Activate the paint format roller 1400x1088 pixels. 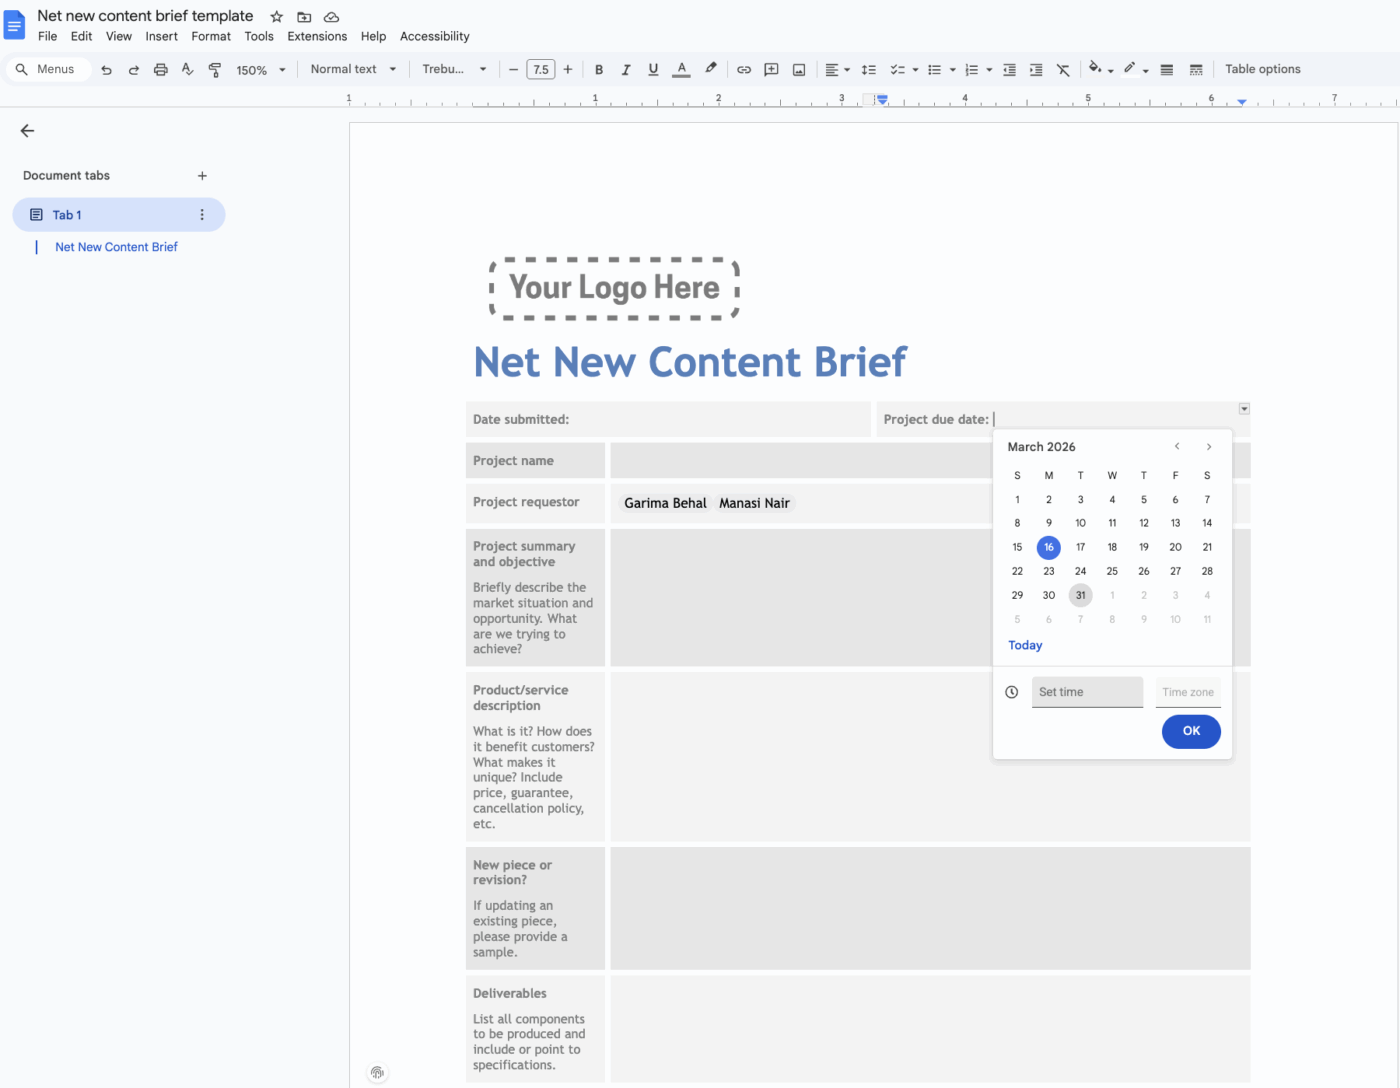[214, 70]
